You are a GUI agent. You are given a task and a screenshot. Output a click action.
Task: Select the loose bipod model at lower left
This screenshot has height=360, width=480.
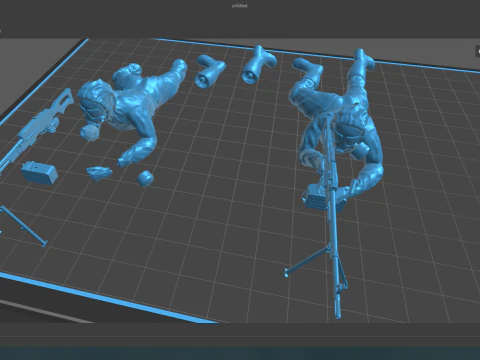coord(23,227)
